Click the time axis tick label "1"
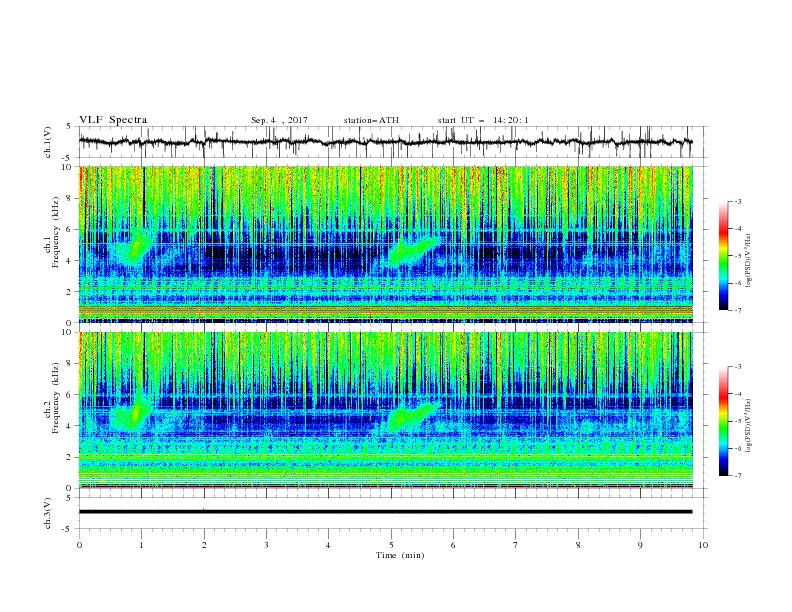This screenshot has width=792, height=612. (x=141, y=545)
